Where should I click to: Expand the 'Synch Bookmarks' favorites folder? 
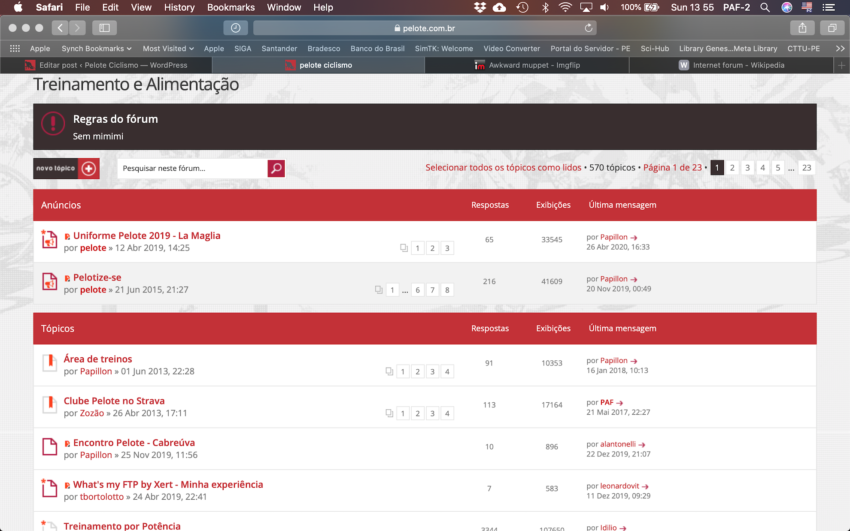pyautogui.click(x=97, y=48)
